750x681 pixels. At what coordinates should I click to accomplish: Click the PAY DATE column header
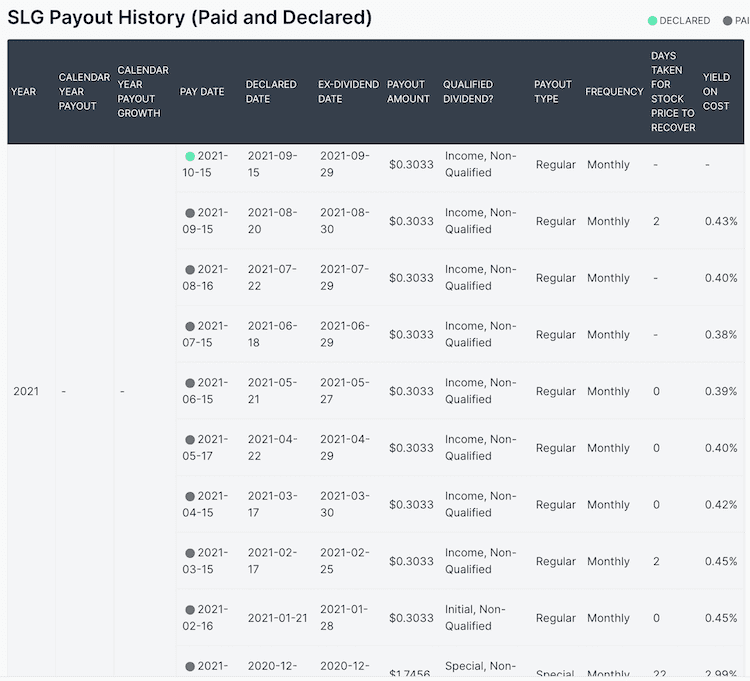point(202,91)
